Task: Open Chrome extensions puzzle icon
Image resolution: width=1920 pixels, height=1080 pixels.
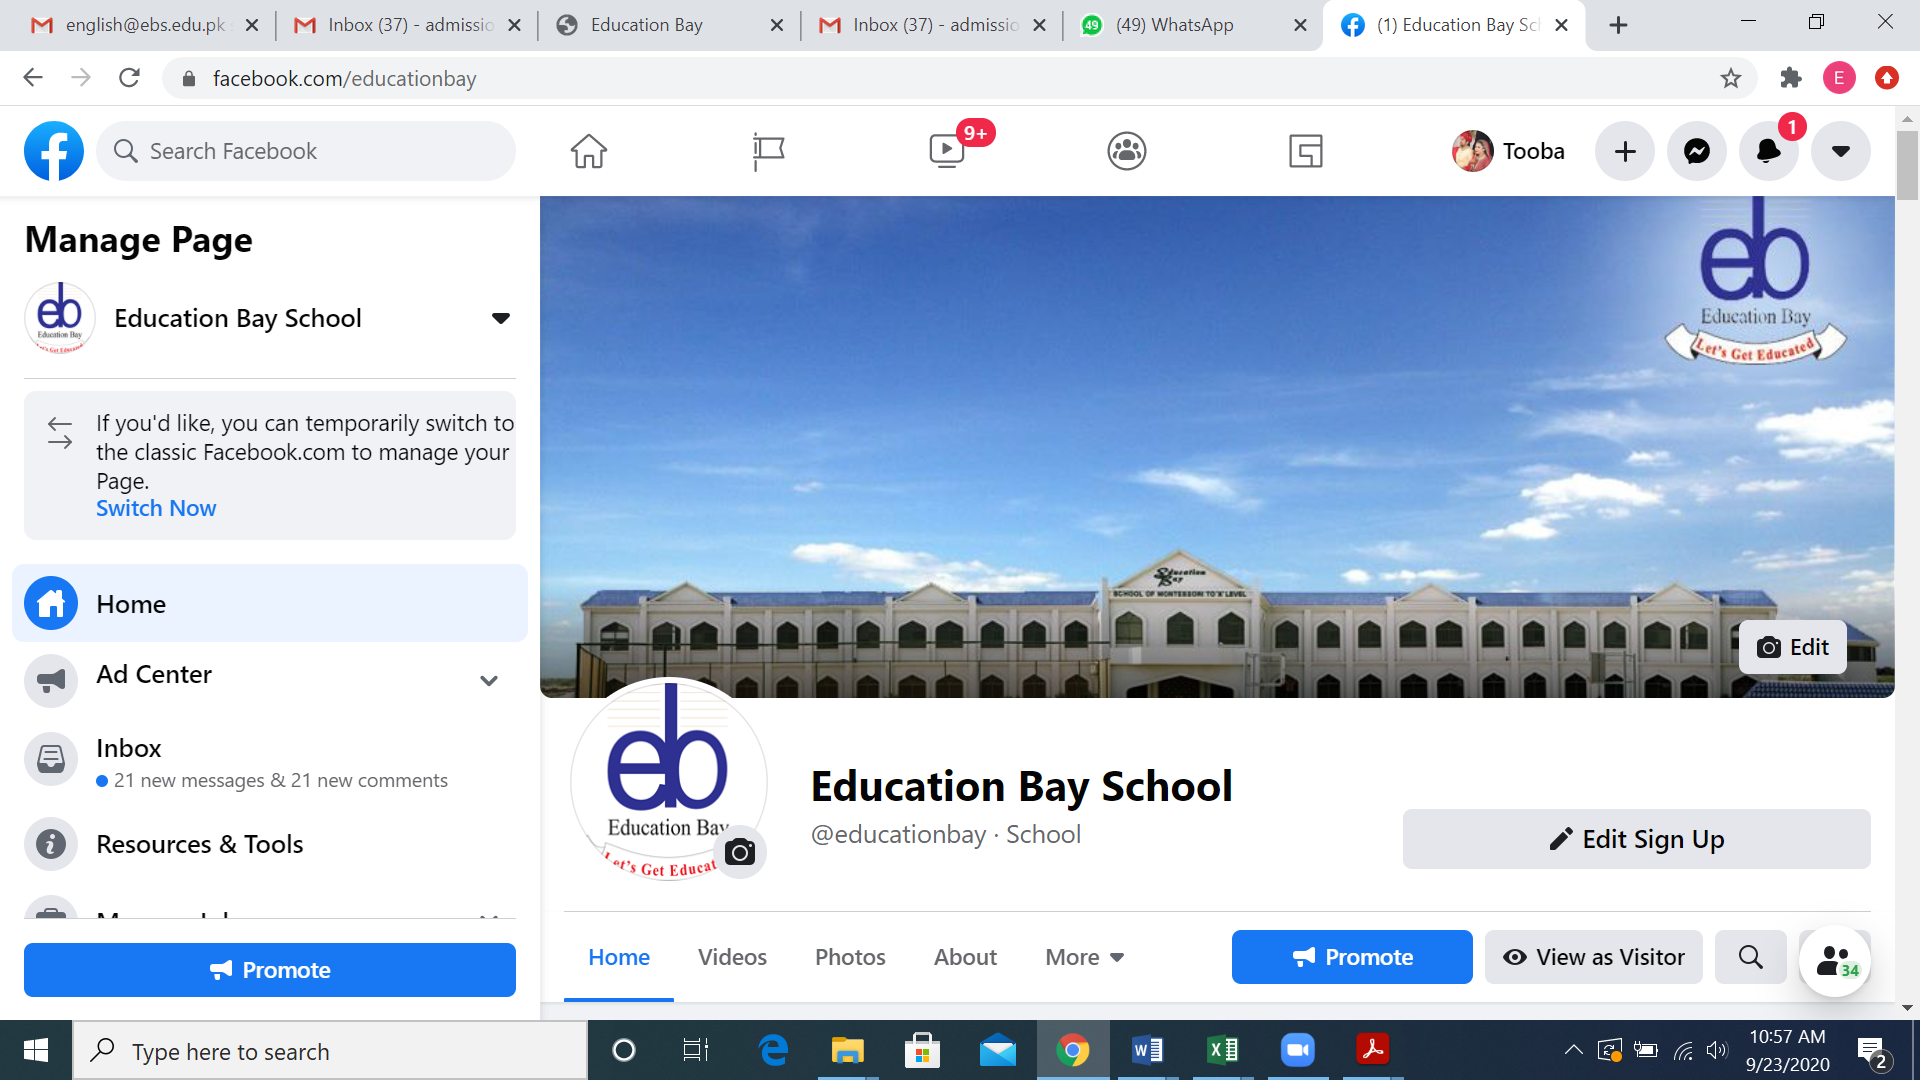Action: pyautogui.click(x=1791, y=78)
